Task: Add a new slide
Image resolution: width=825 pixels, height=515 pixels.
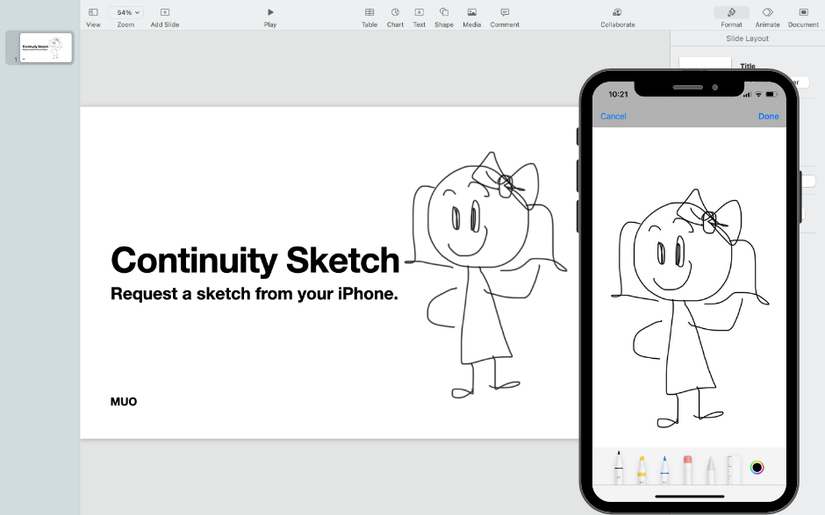Action: [165, 17]
